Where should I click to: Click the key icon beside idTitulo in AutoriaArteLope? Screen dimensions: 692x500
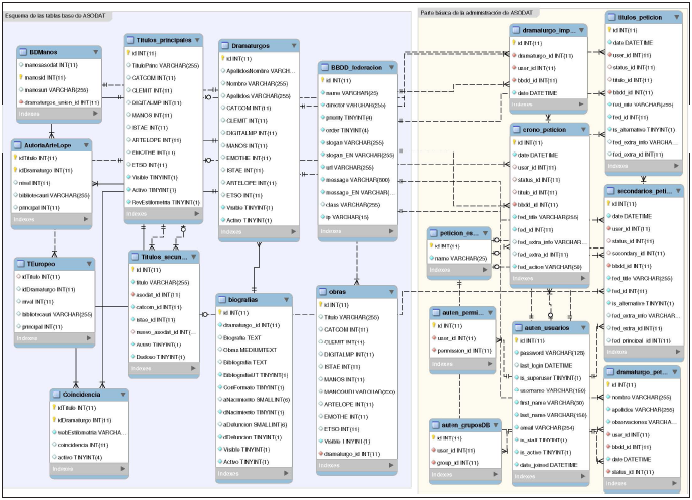pyautogui.click(x=16, y=159)
